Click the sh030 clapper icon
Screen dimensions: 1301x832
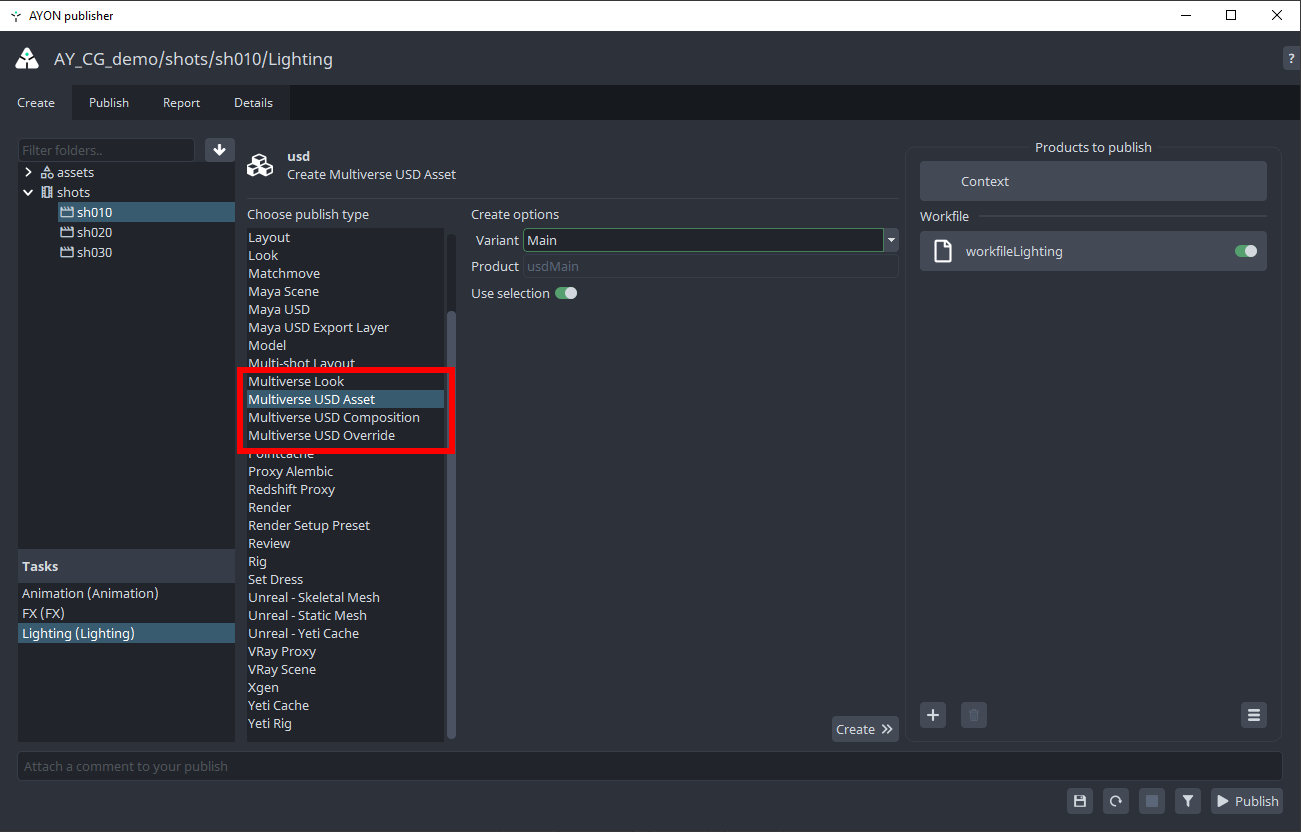tap(67, 253)
